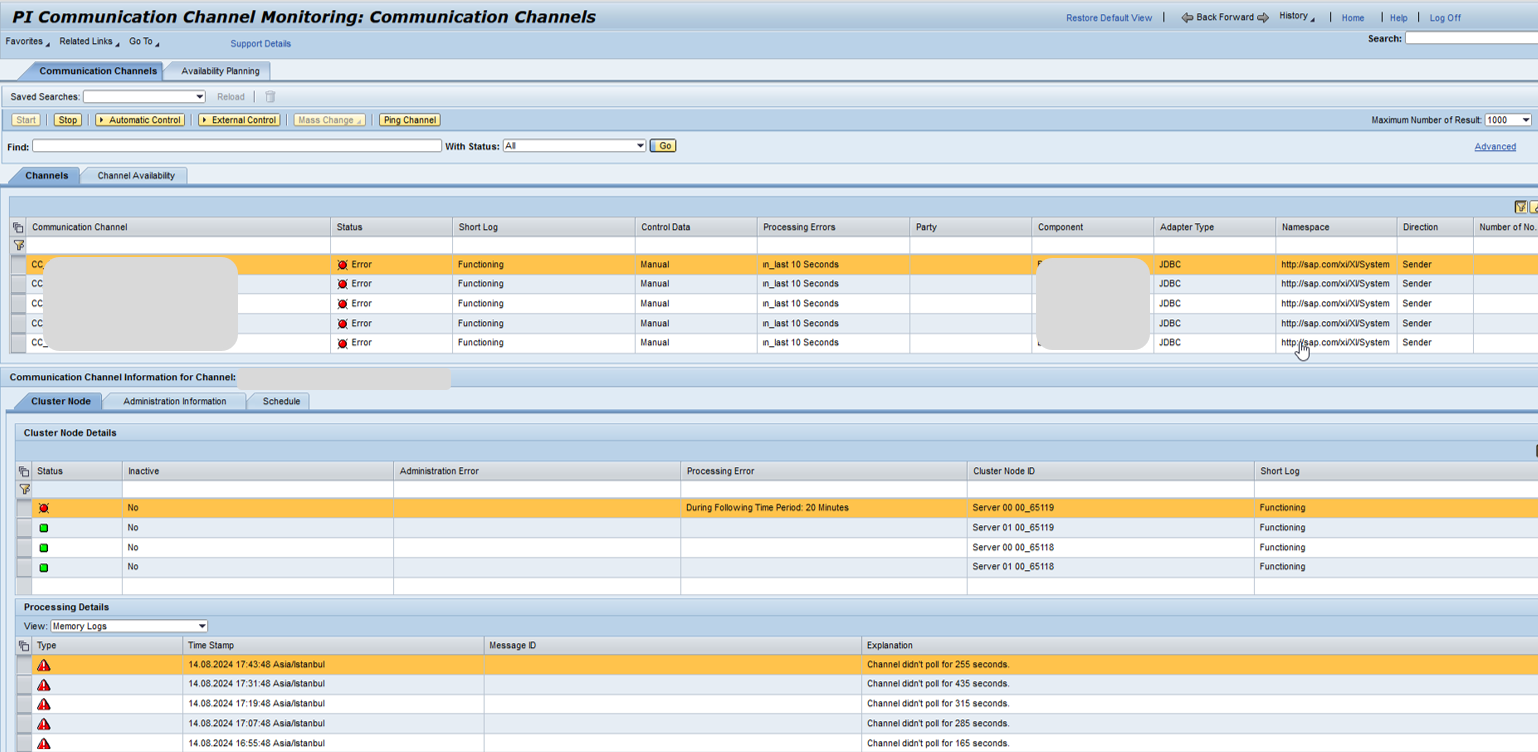
Task: Click into the Find input field
Action: click(x=237, y=146)
